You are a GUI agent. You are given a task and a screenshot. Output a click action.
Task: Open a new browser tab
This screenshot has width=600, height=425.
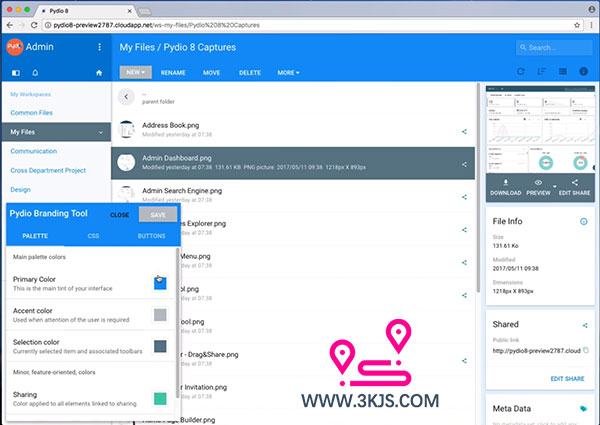pos(145,11)
